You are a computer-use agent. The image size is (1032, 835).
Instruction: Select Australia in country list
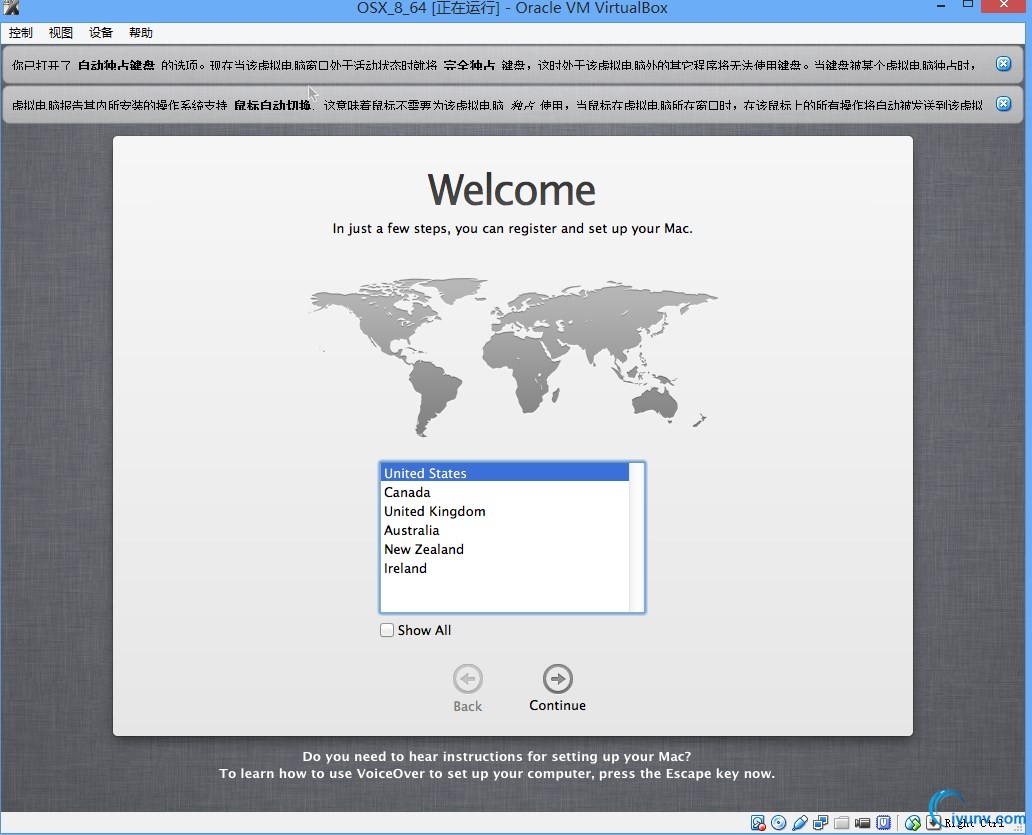[x=505, y=530]
